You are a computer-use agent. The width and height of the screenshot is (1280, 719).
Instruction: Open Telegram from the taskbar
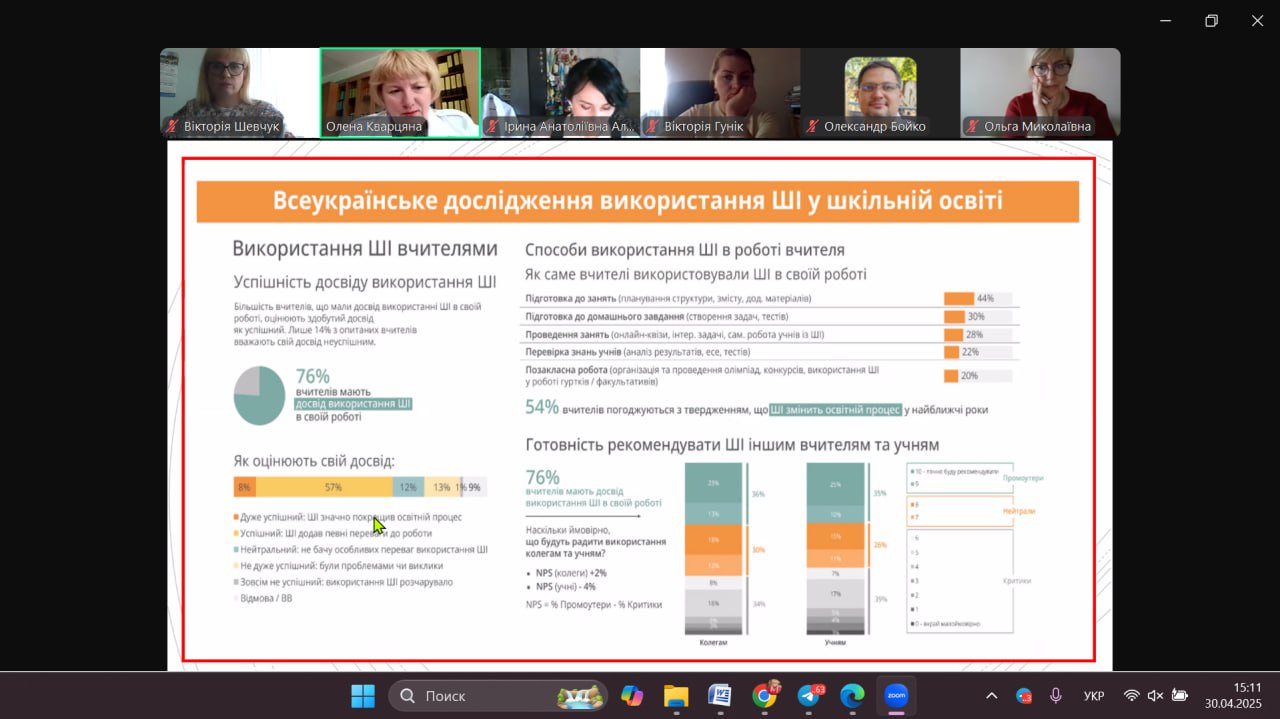pos(808,695)
